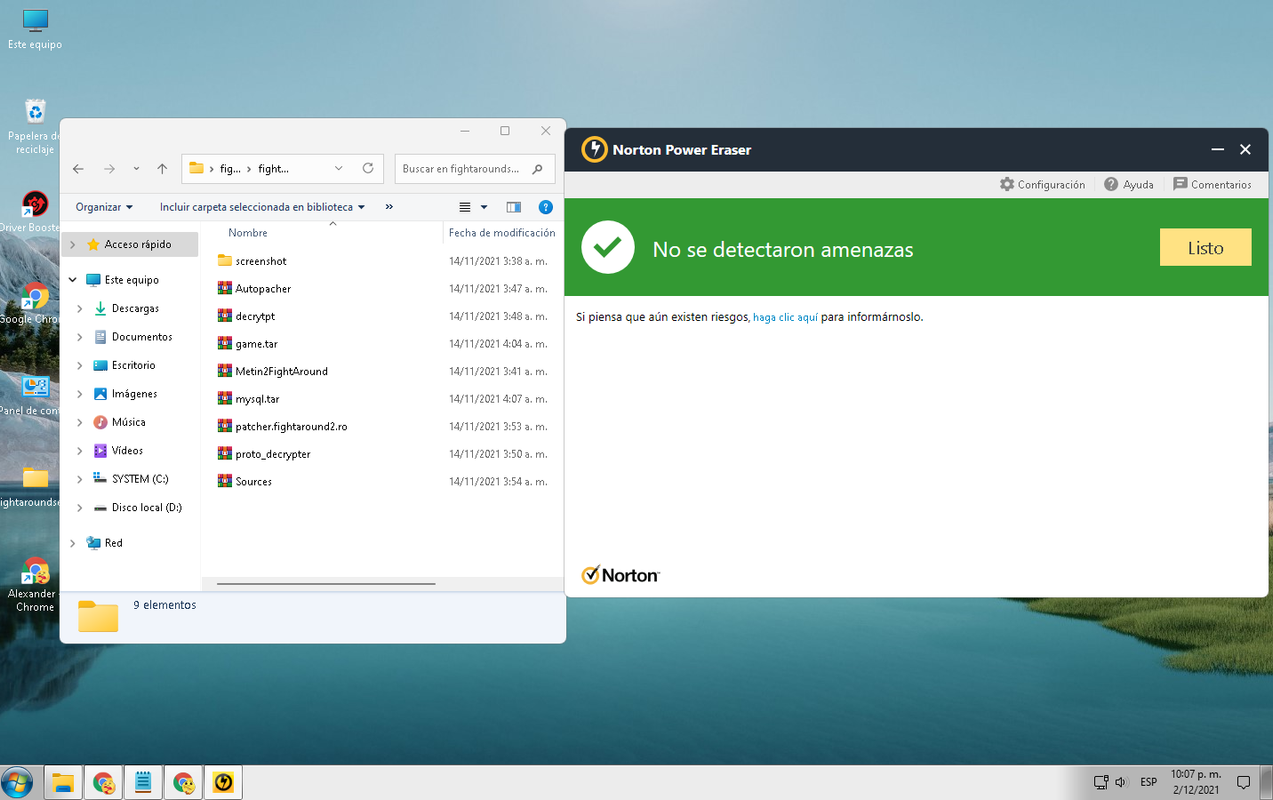Image resolution: width=1273 pixels, height=800 pixels.
Task: Select Papelera de reciclaje desktop icon
Action: (35, 125)
